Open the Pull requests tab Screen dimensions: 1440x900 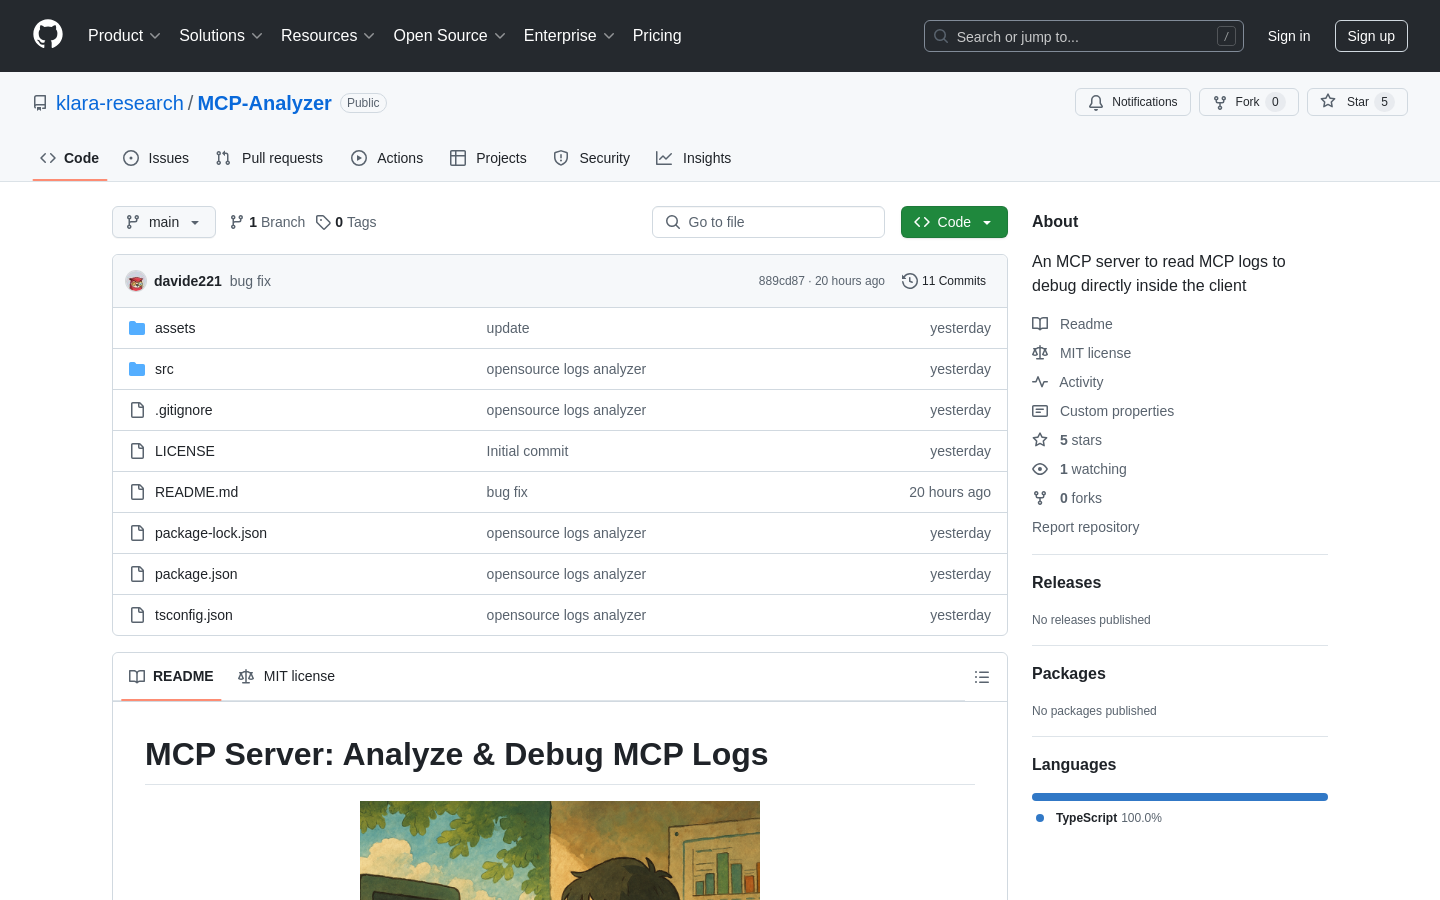[269, 158]
